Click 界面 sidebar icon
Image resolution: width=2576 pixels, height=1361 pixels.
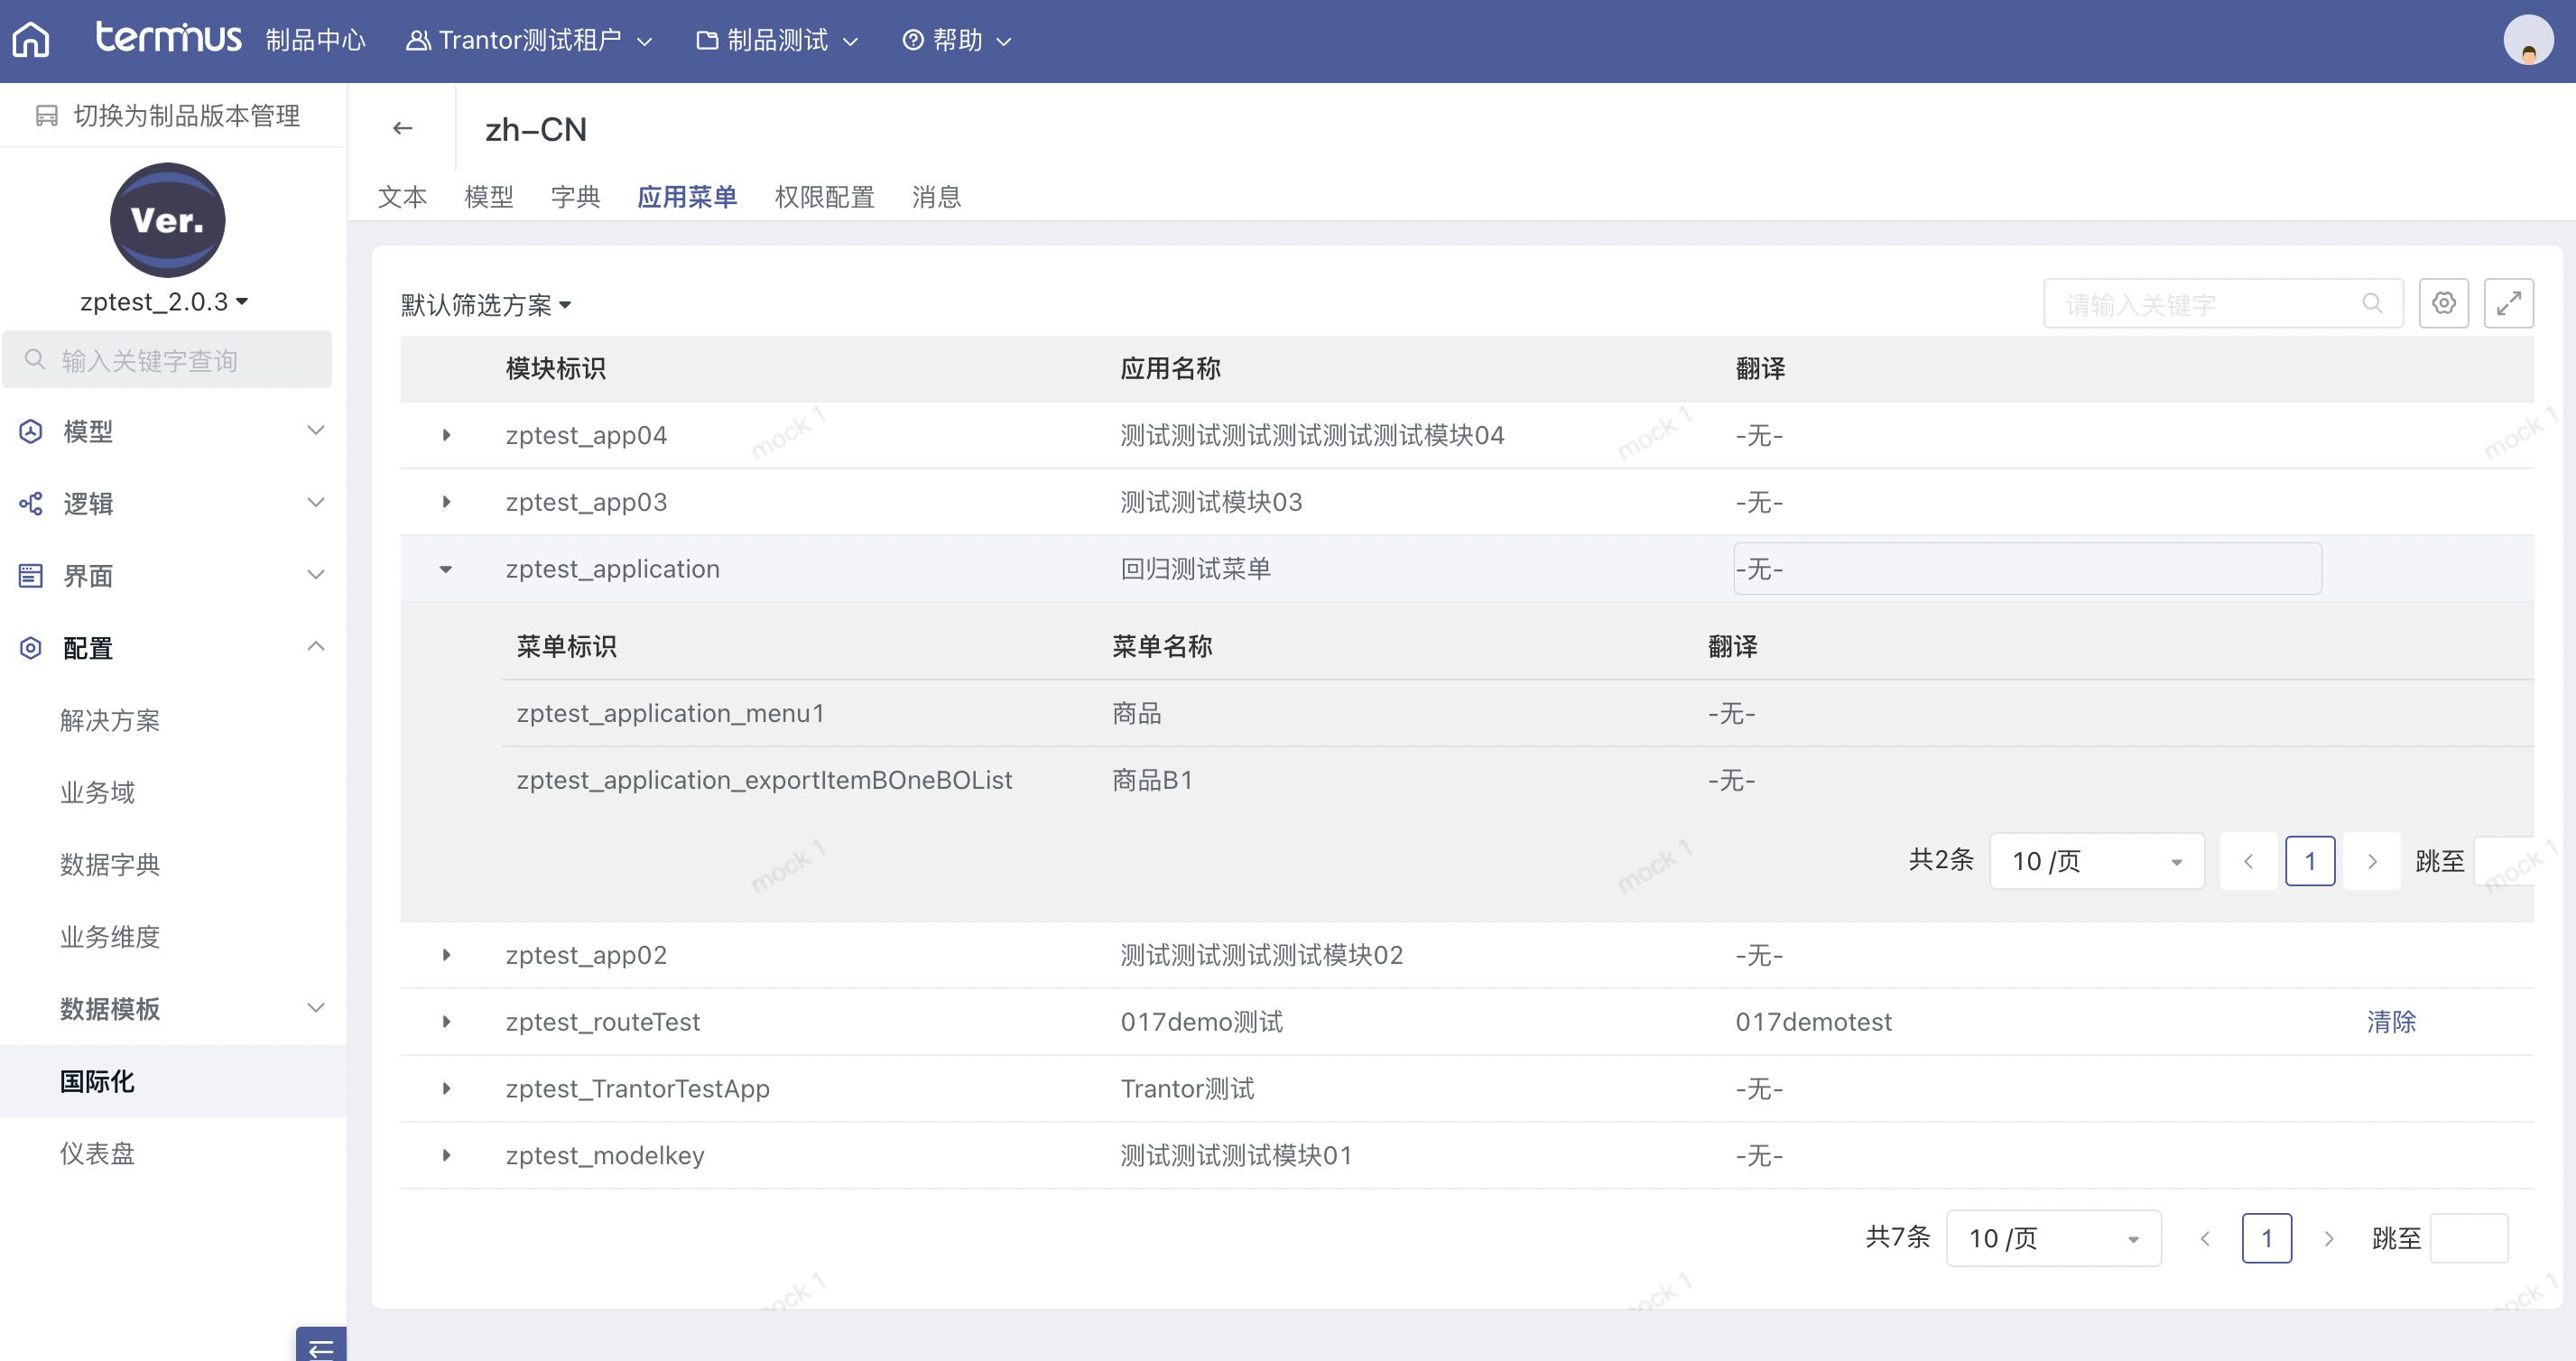31,575
